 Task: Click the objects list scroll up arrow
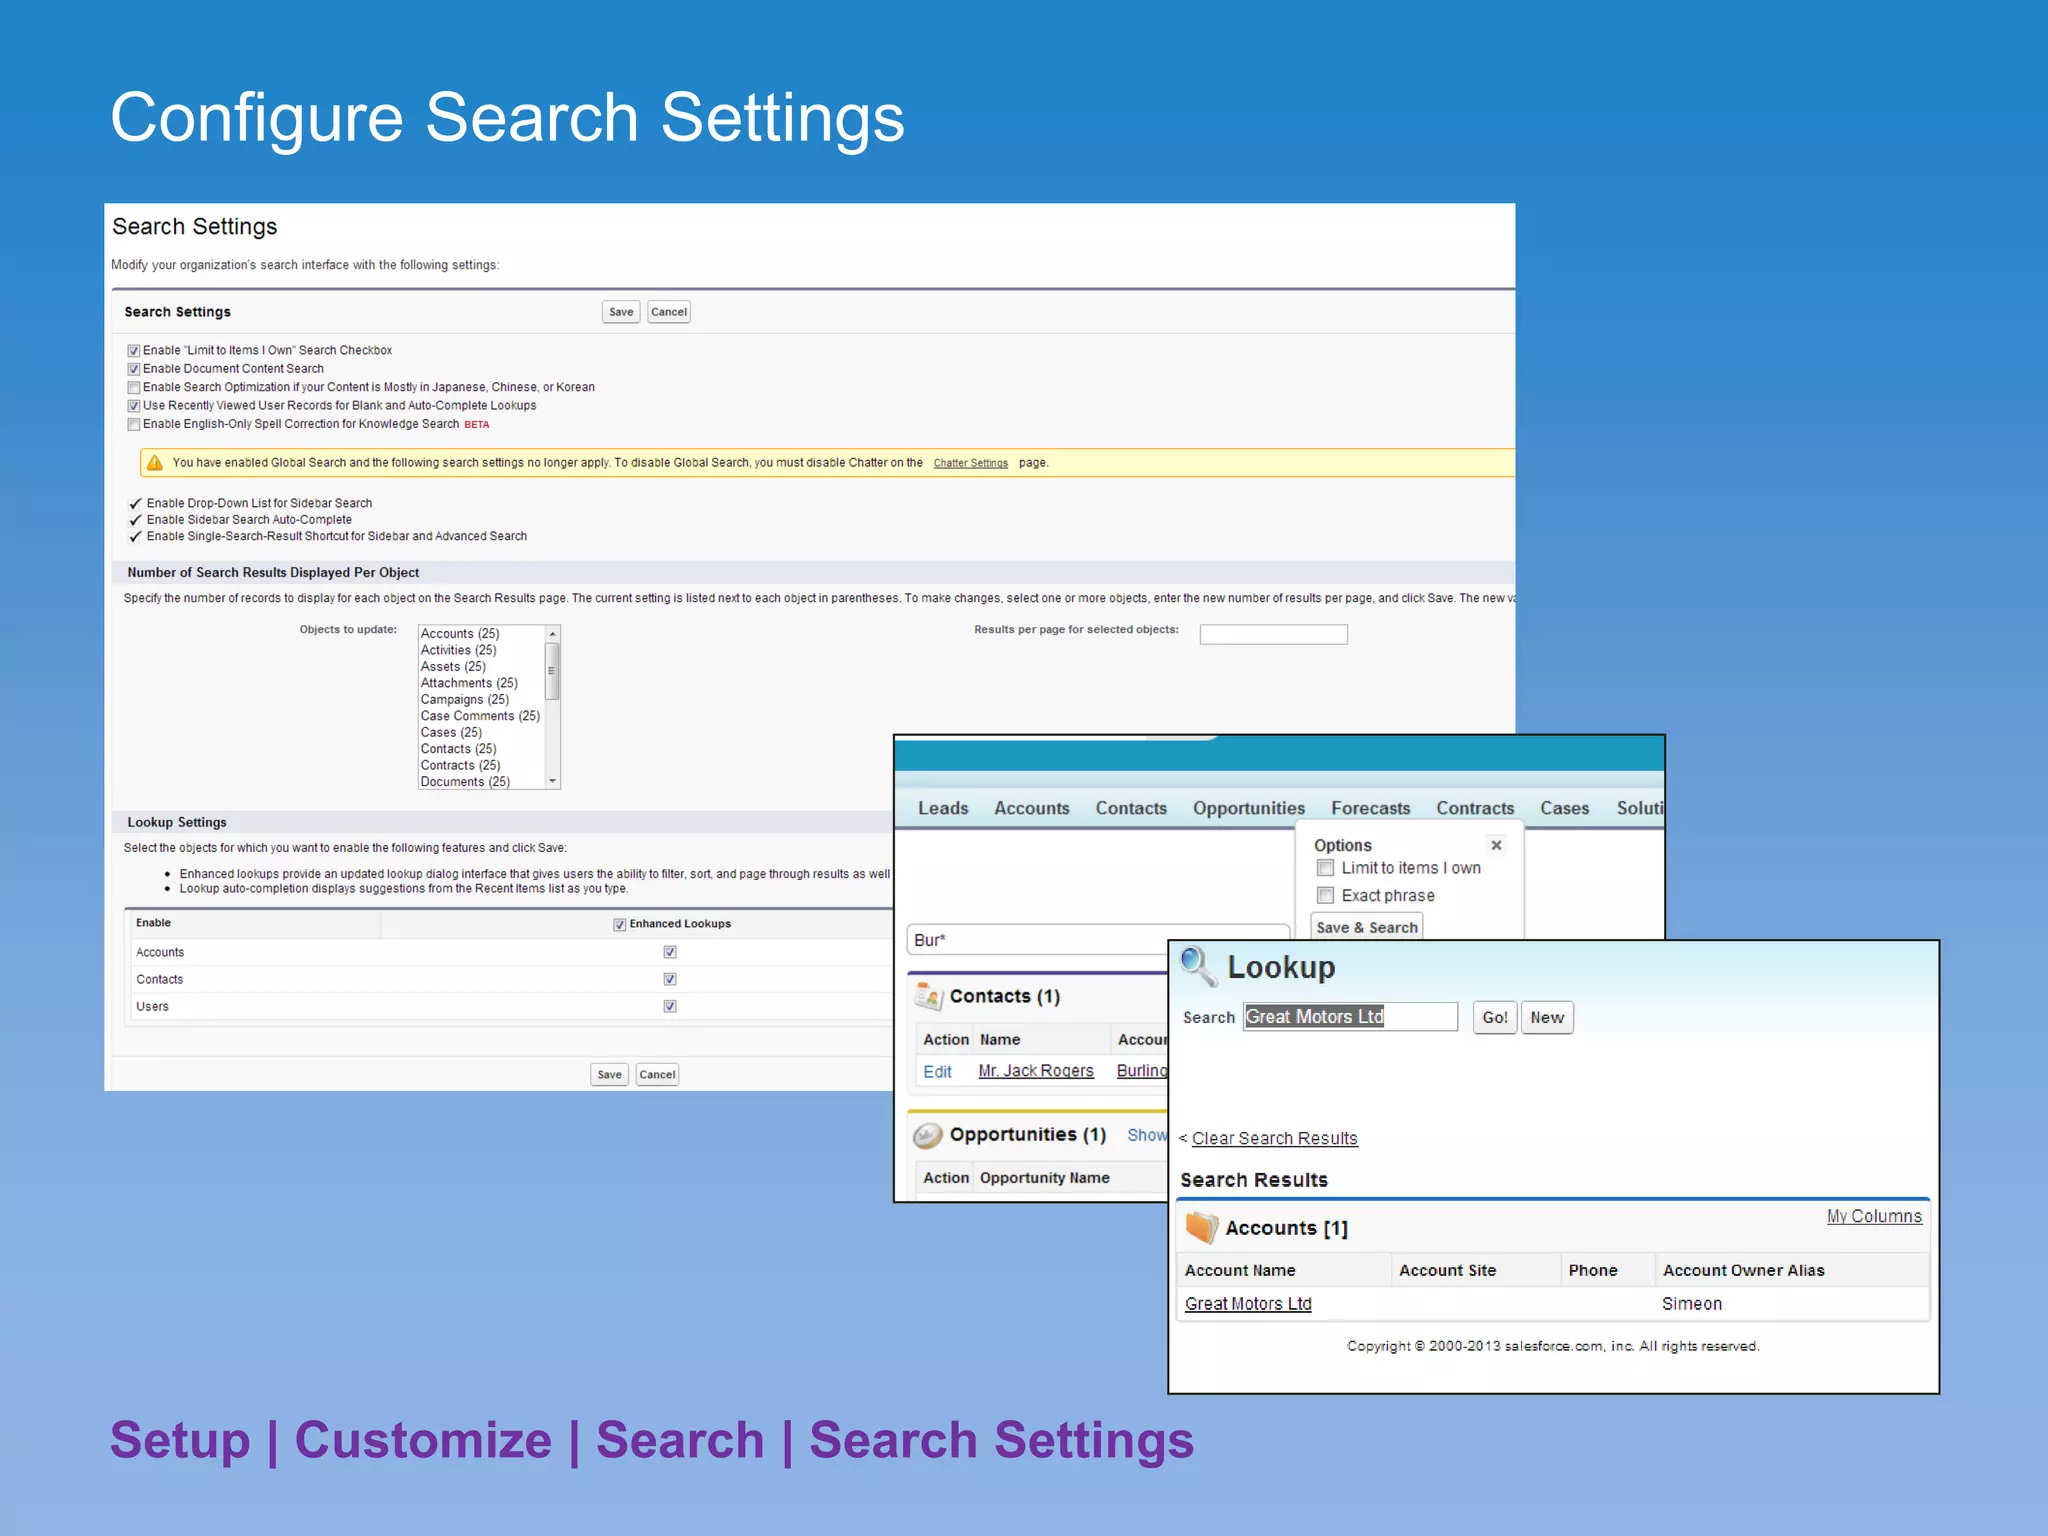pyautogui.click(x=552, y=634)
